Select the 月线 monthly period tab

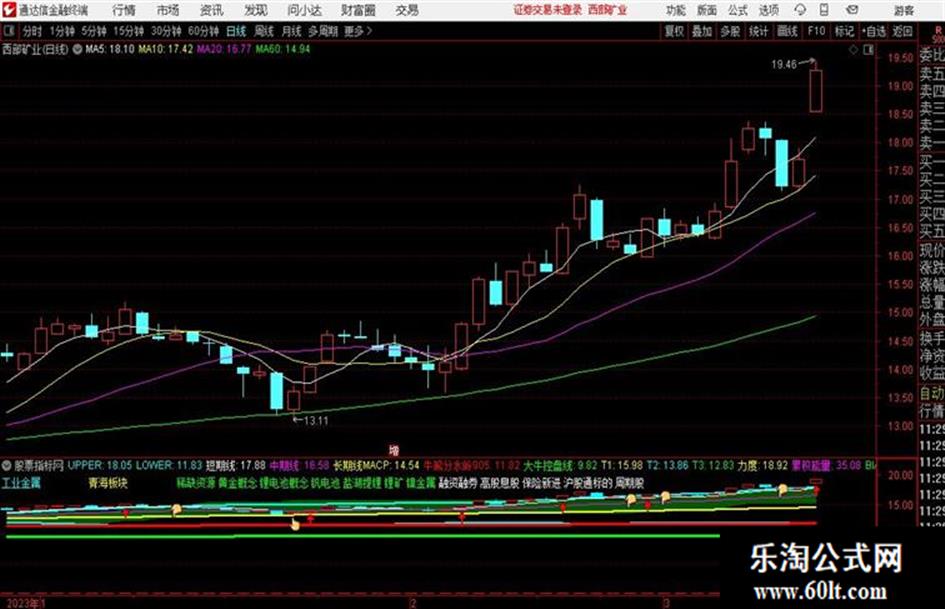pyautogui.click(x=292, y=31)
